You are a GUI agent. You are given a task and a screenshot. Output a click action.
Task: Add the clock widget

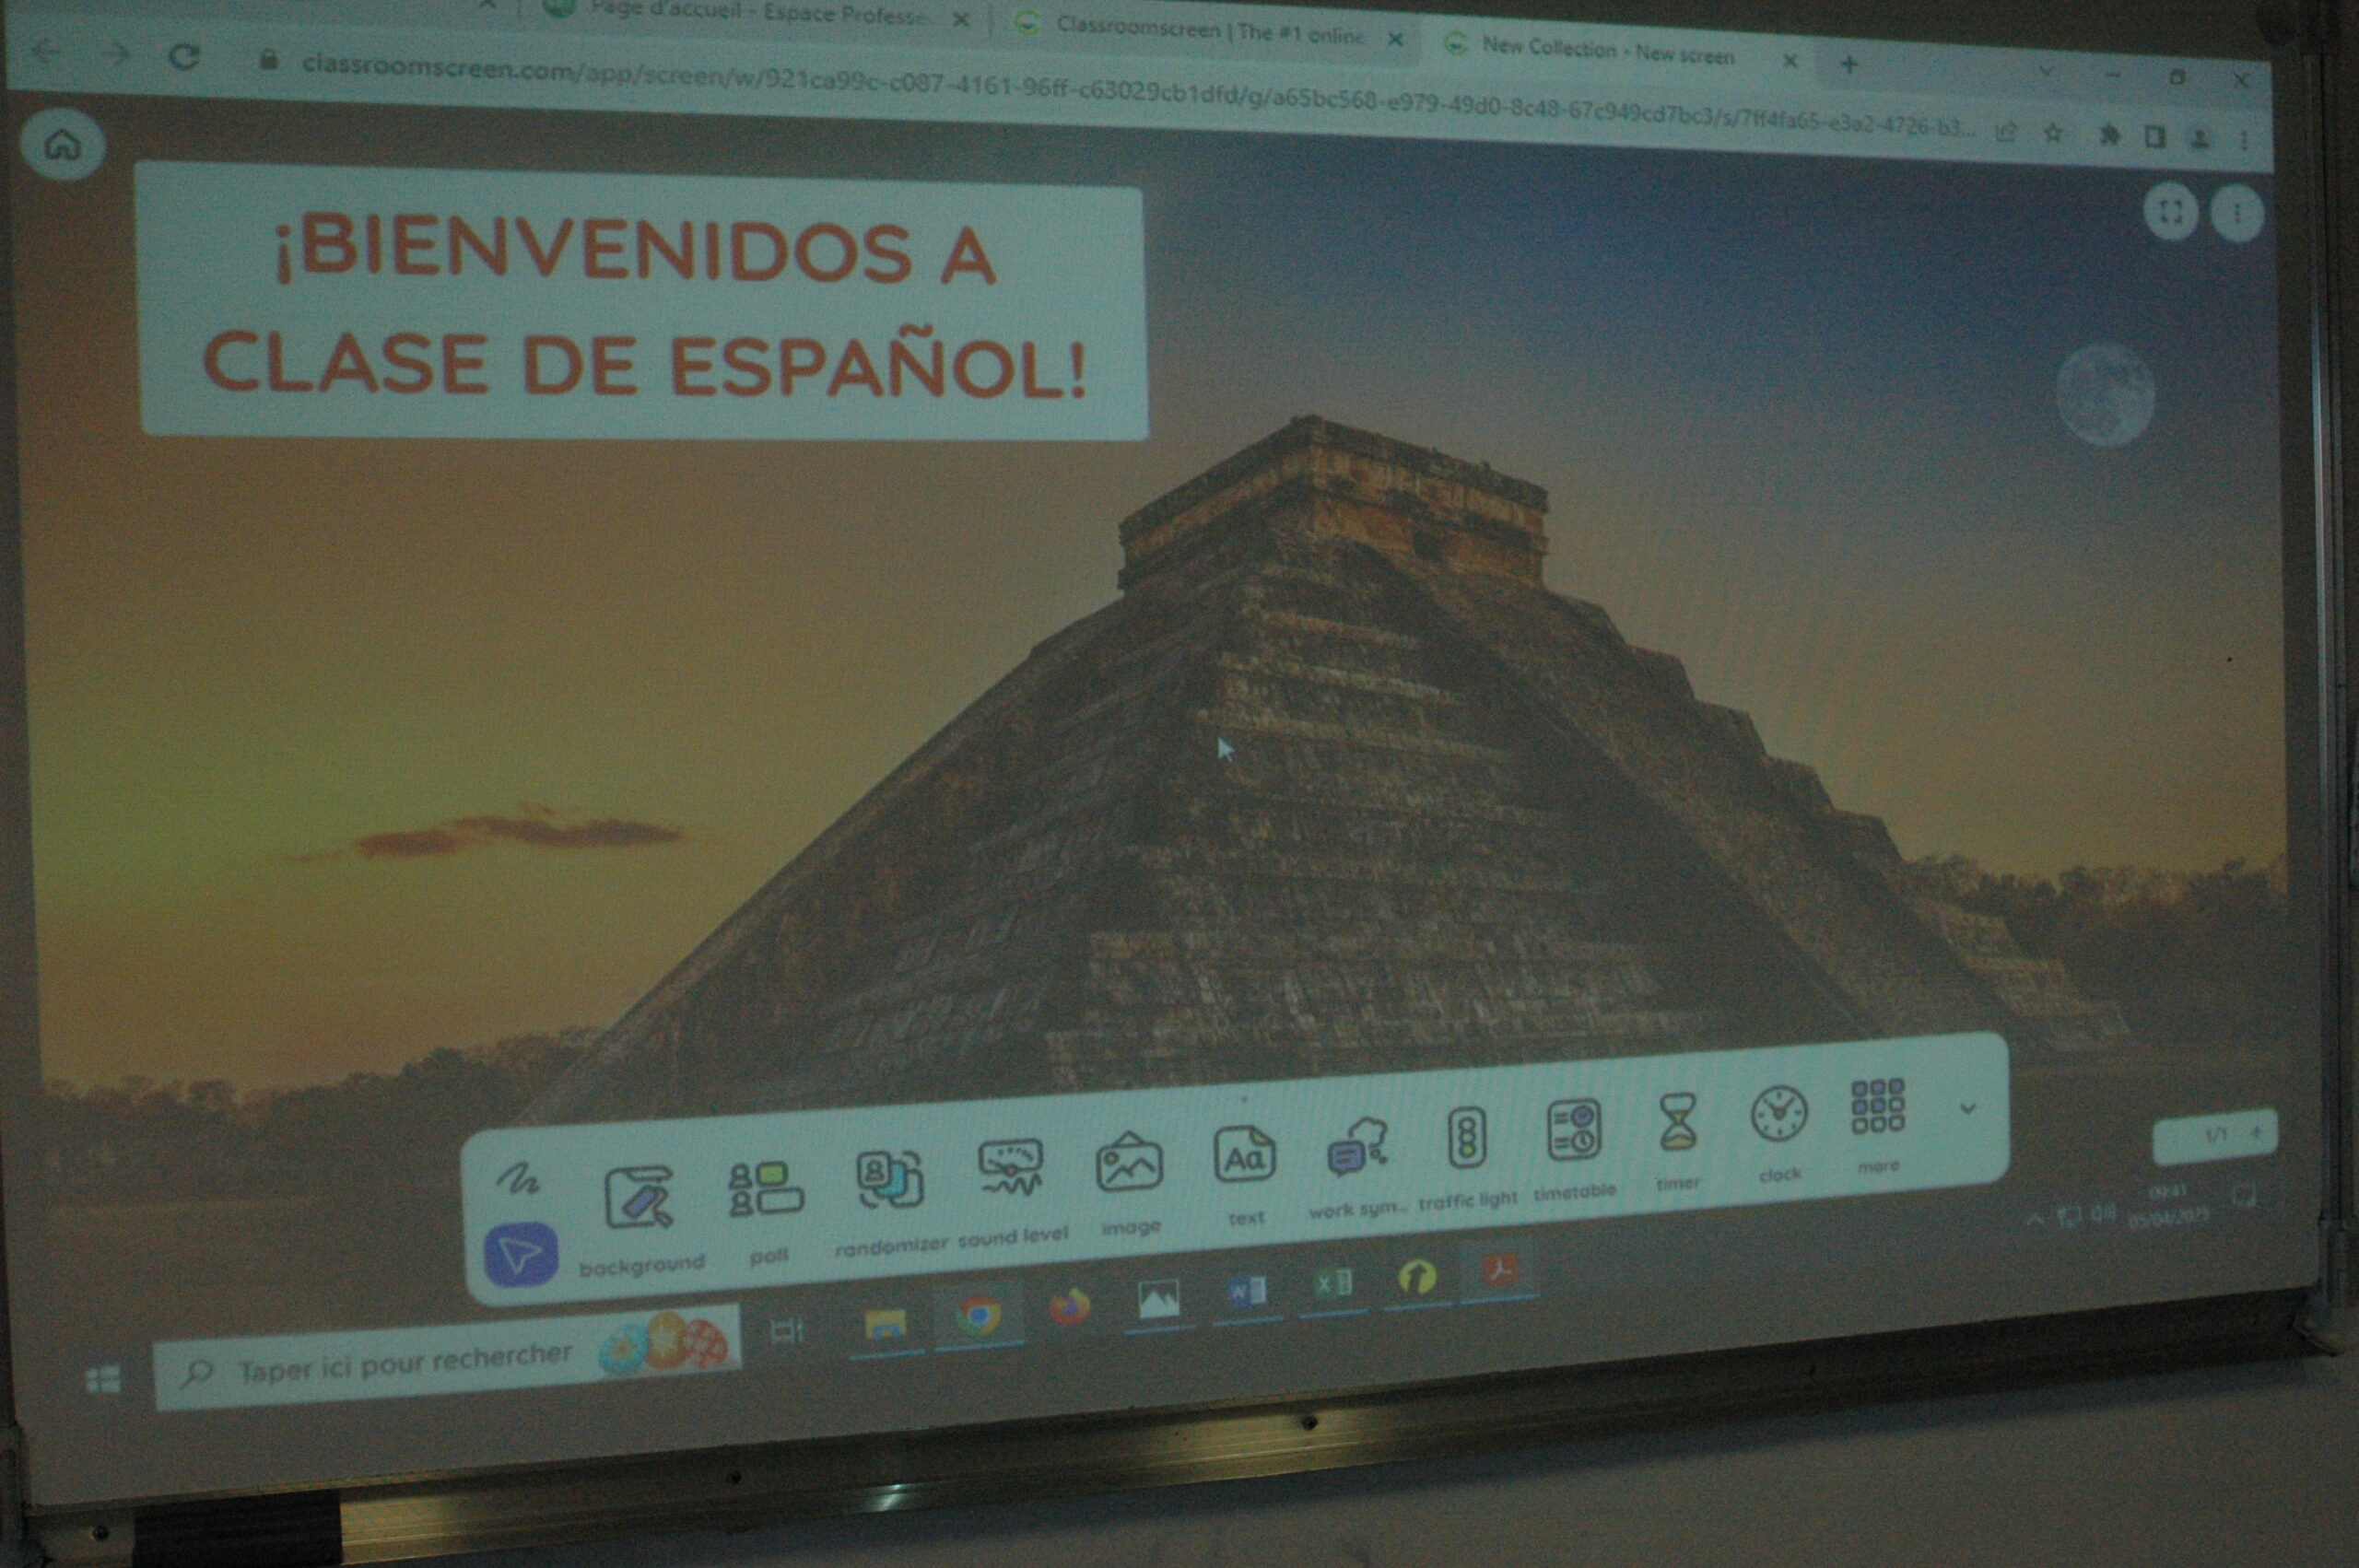coord(1779,1114)
